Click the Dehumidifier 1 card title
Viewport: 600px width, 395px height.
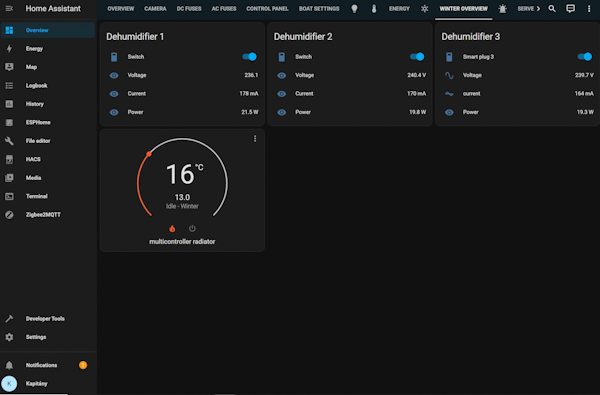click(135, 36)
